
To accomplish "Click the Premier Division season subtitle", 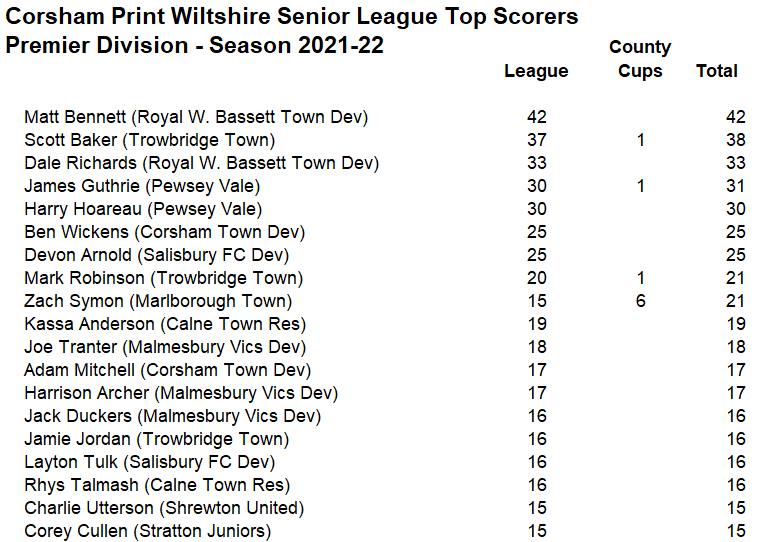I will [x=194, y=46].
